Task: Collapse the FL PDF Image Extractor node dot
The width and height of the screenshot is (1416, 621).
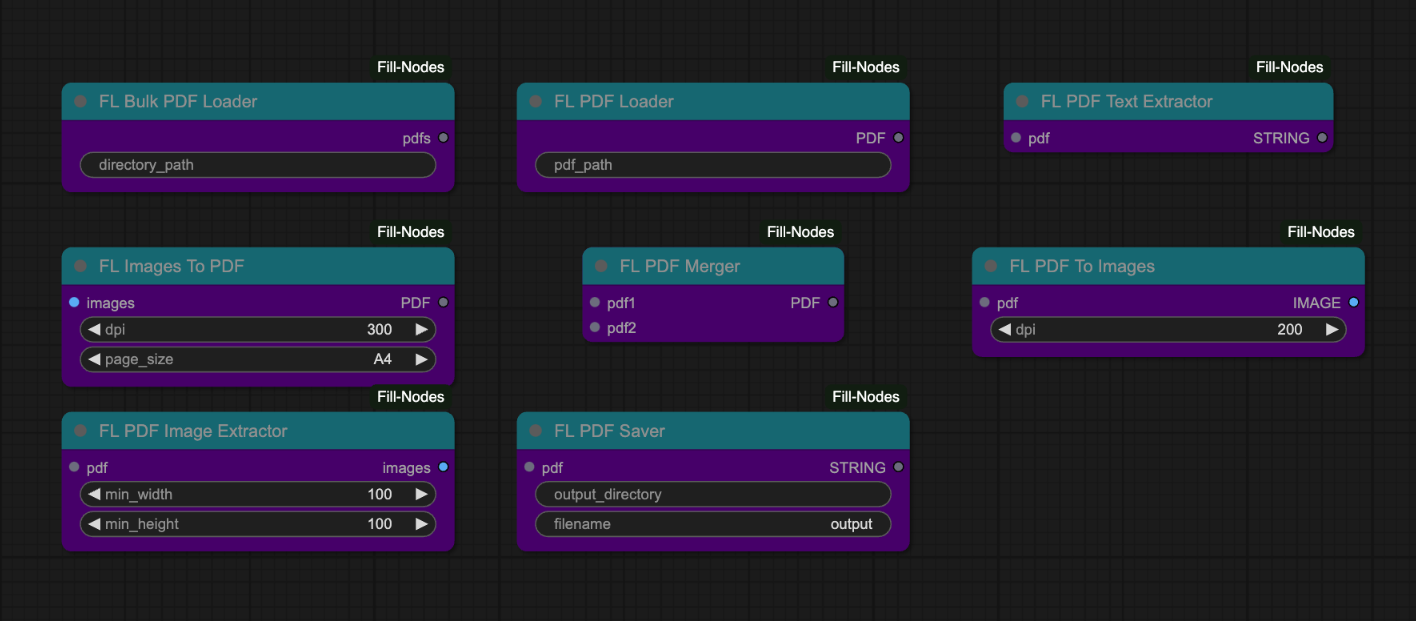Action: pos(80,432)
